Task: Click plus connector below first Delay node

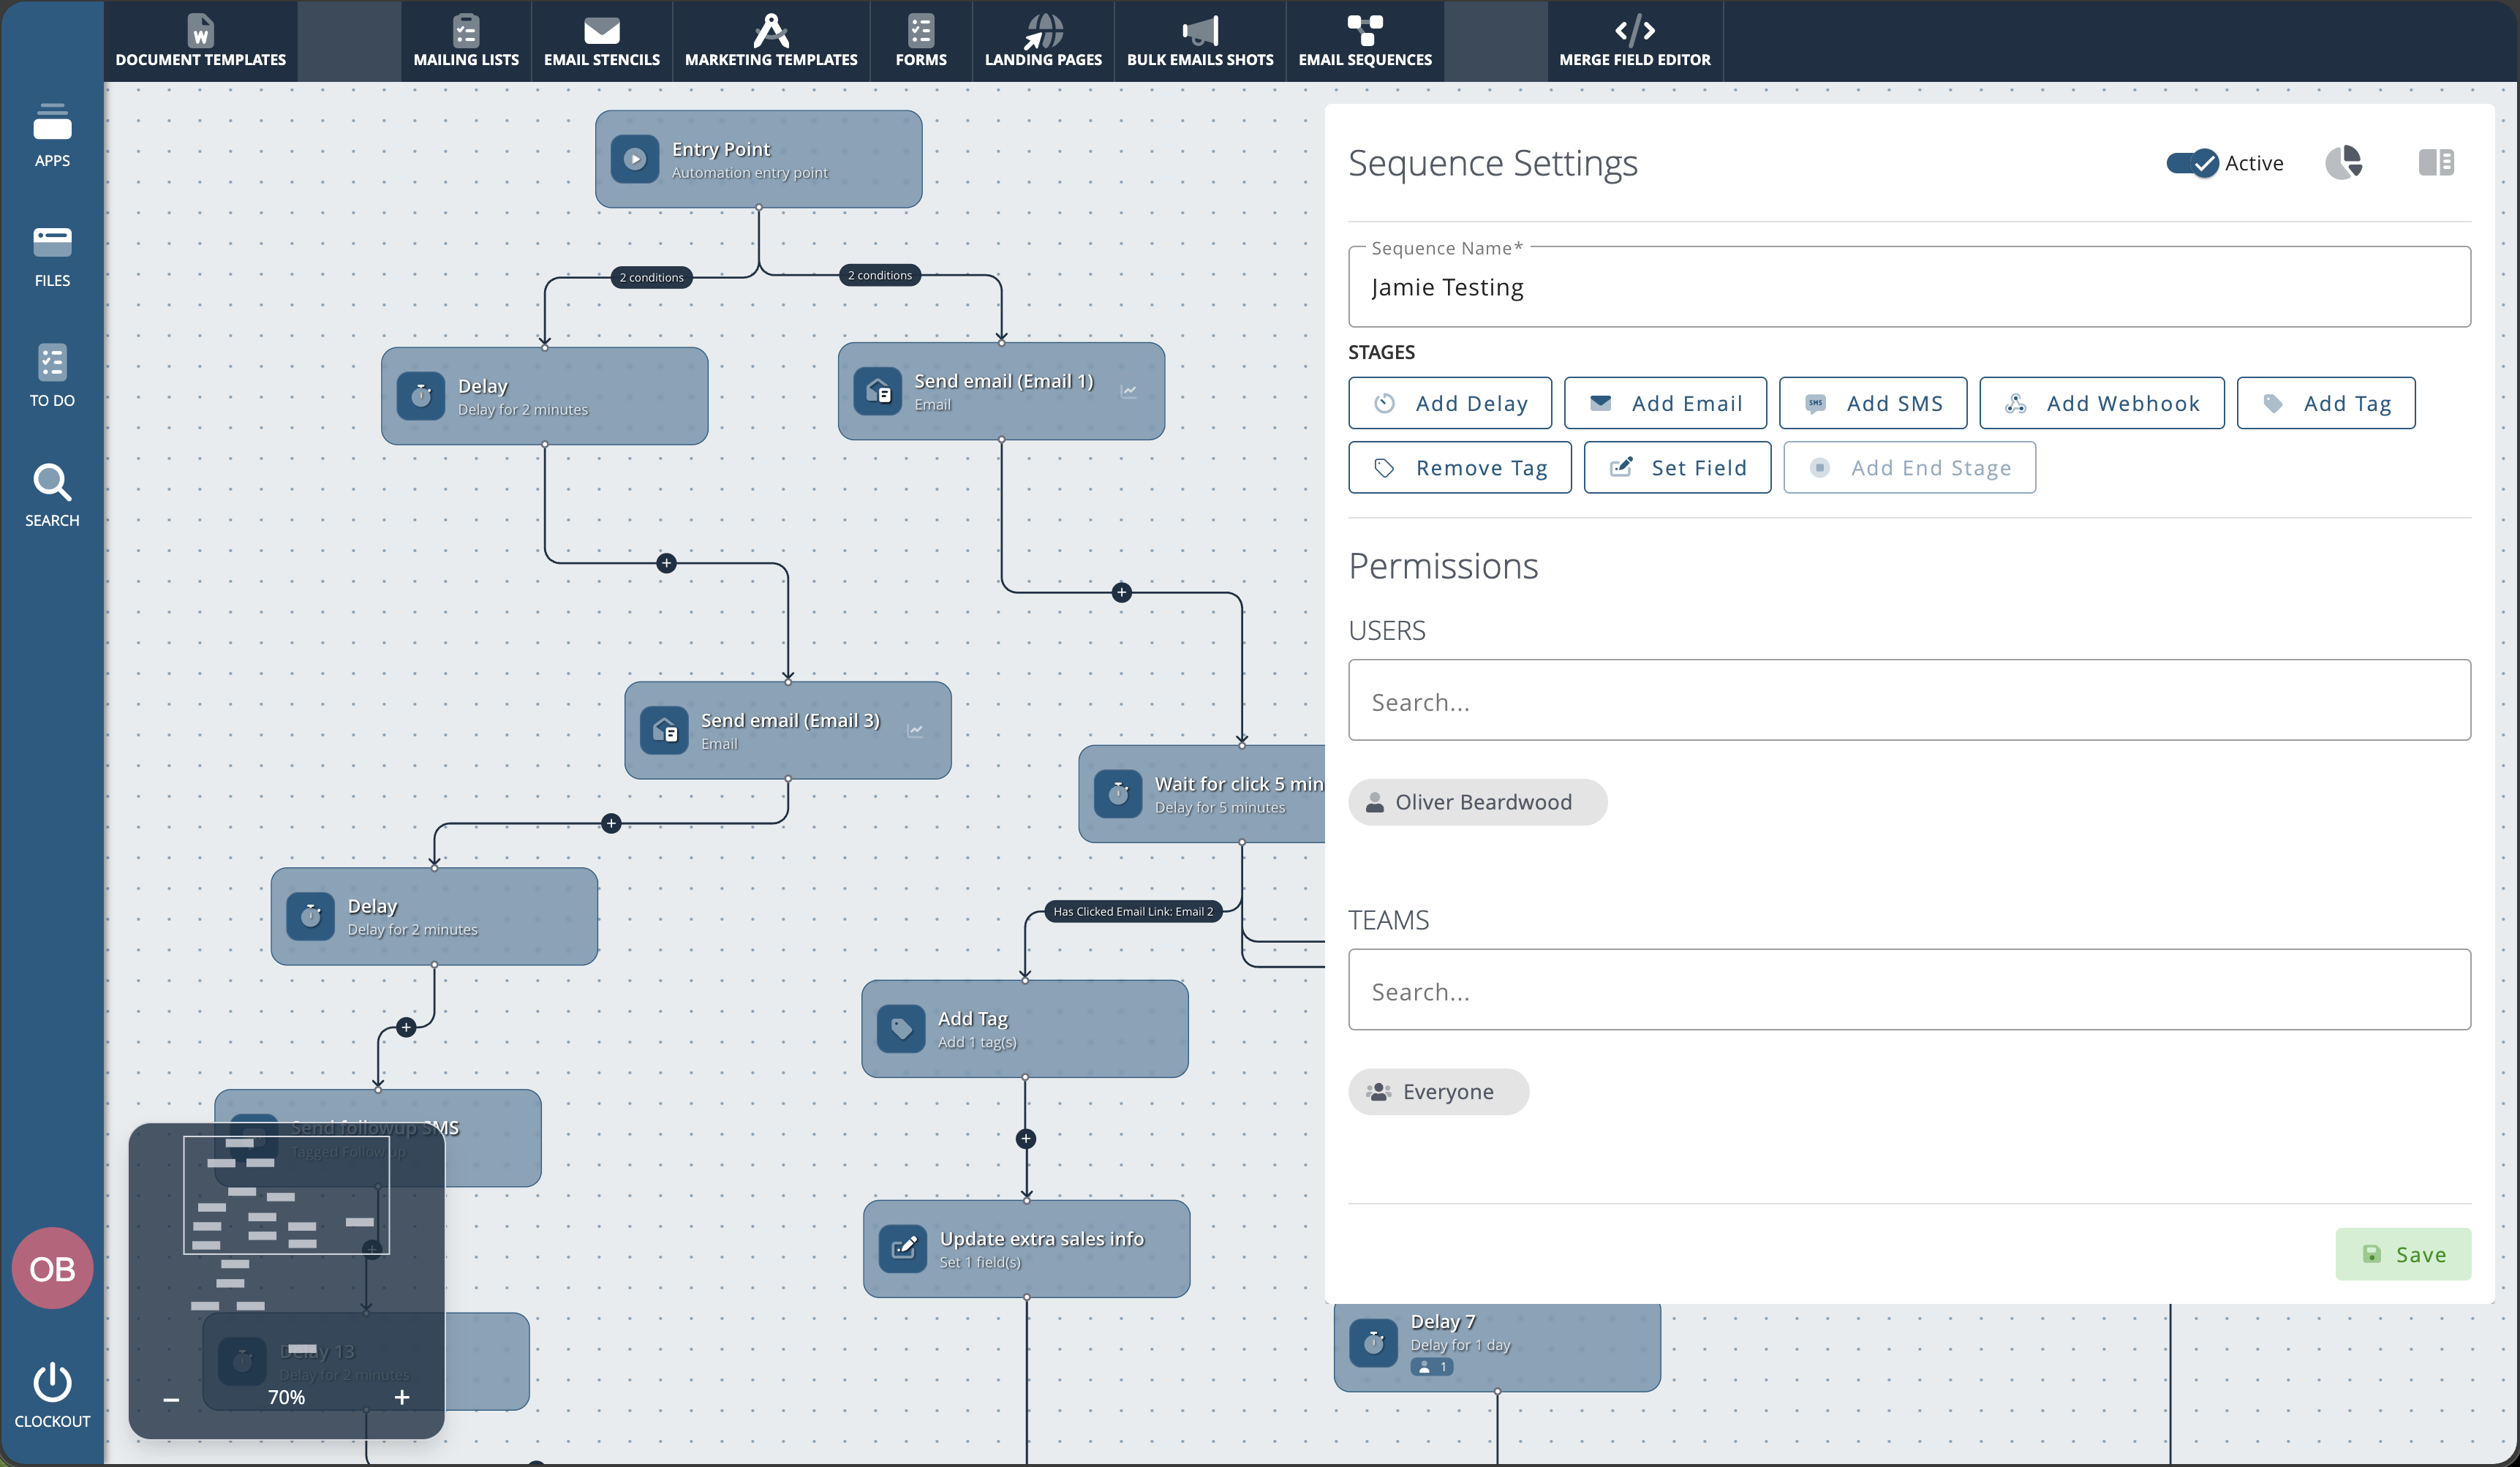Action: tap(667, 563)
